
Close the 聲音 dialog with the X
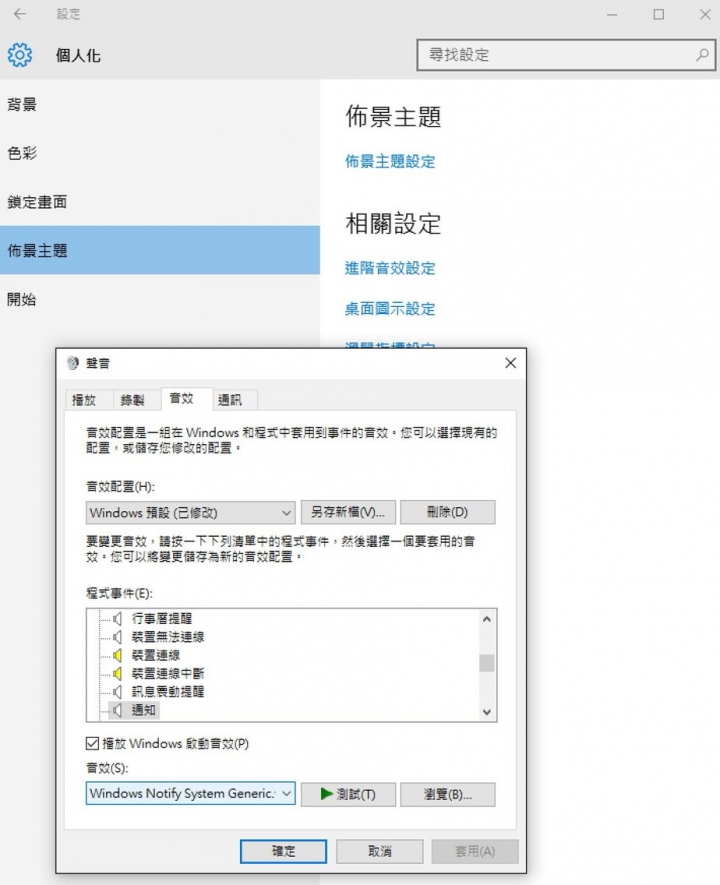point(511,363)
